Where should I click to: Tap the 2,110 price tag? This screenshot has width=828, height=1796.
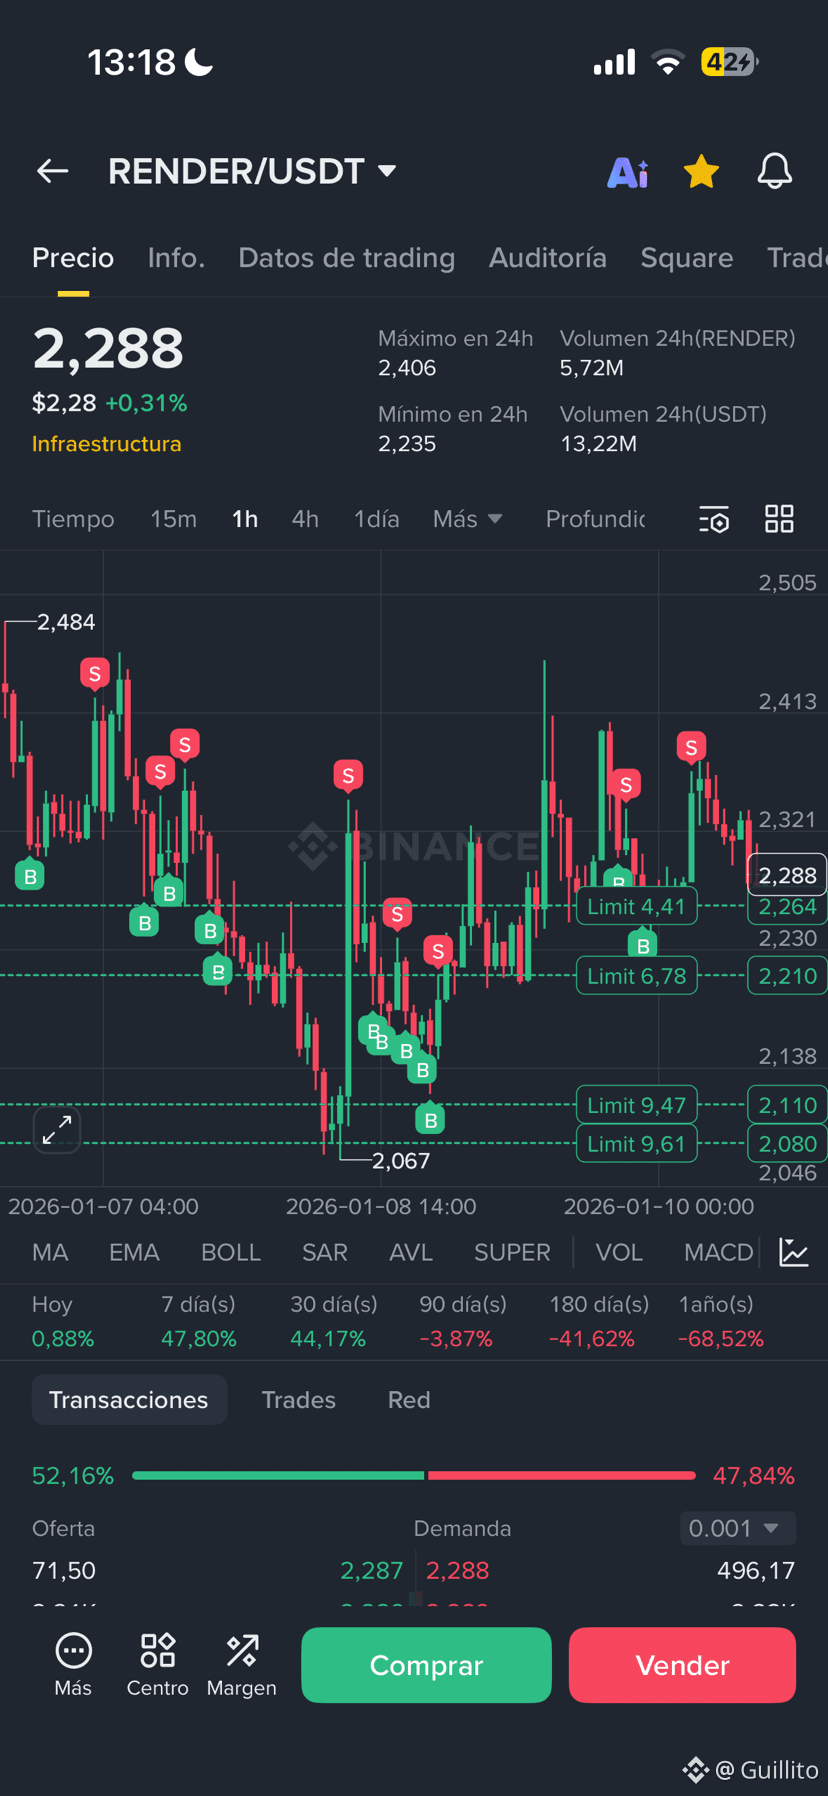coord(787,1105)
